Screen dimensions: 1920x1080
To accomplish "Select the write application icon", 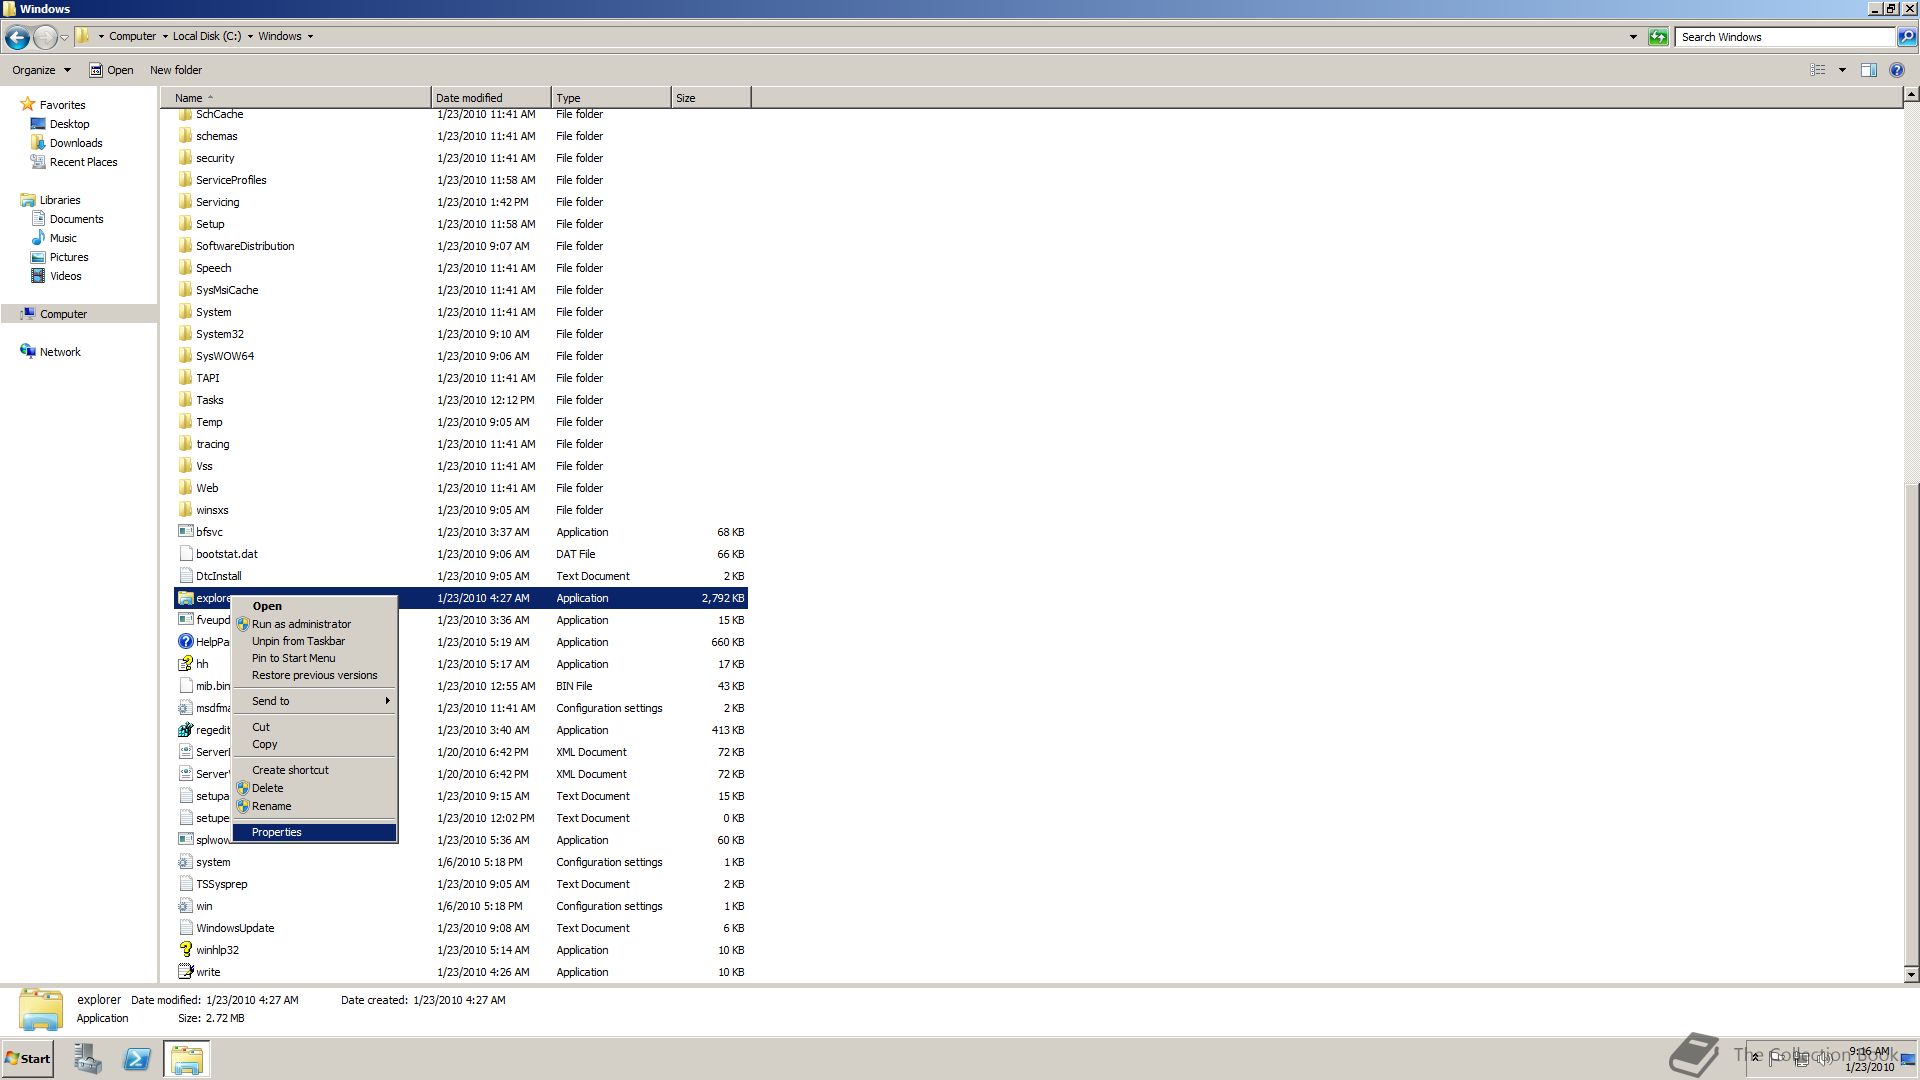I will 185,972.
